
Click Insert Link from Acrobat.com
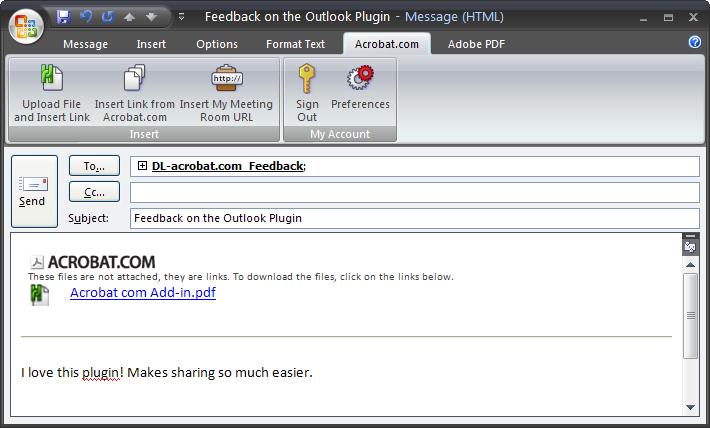point(134,93)
